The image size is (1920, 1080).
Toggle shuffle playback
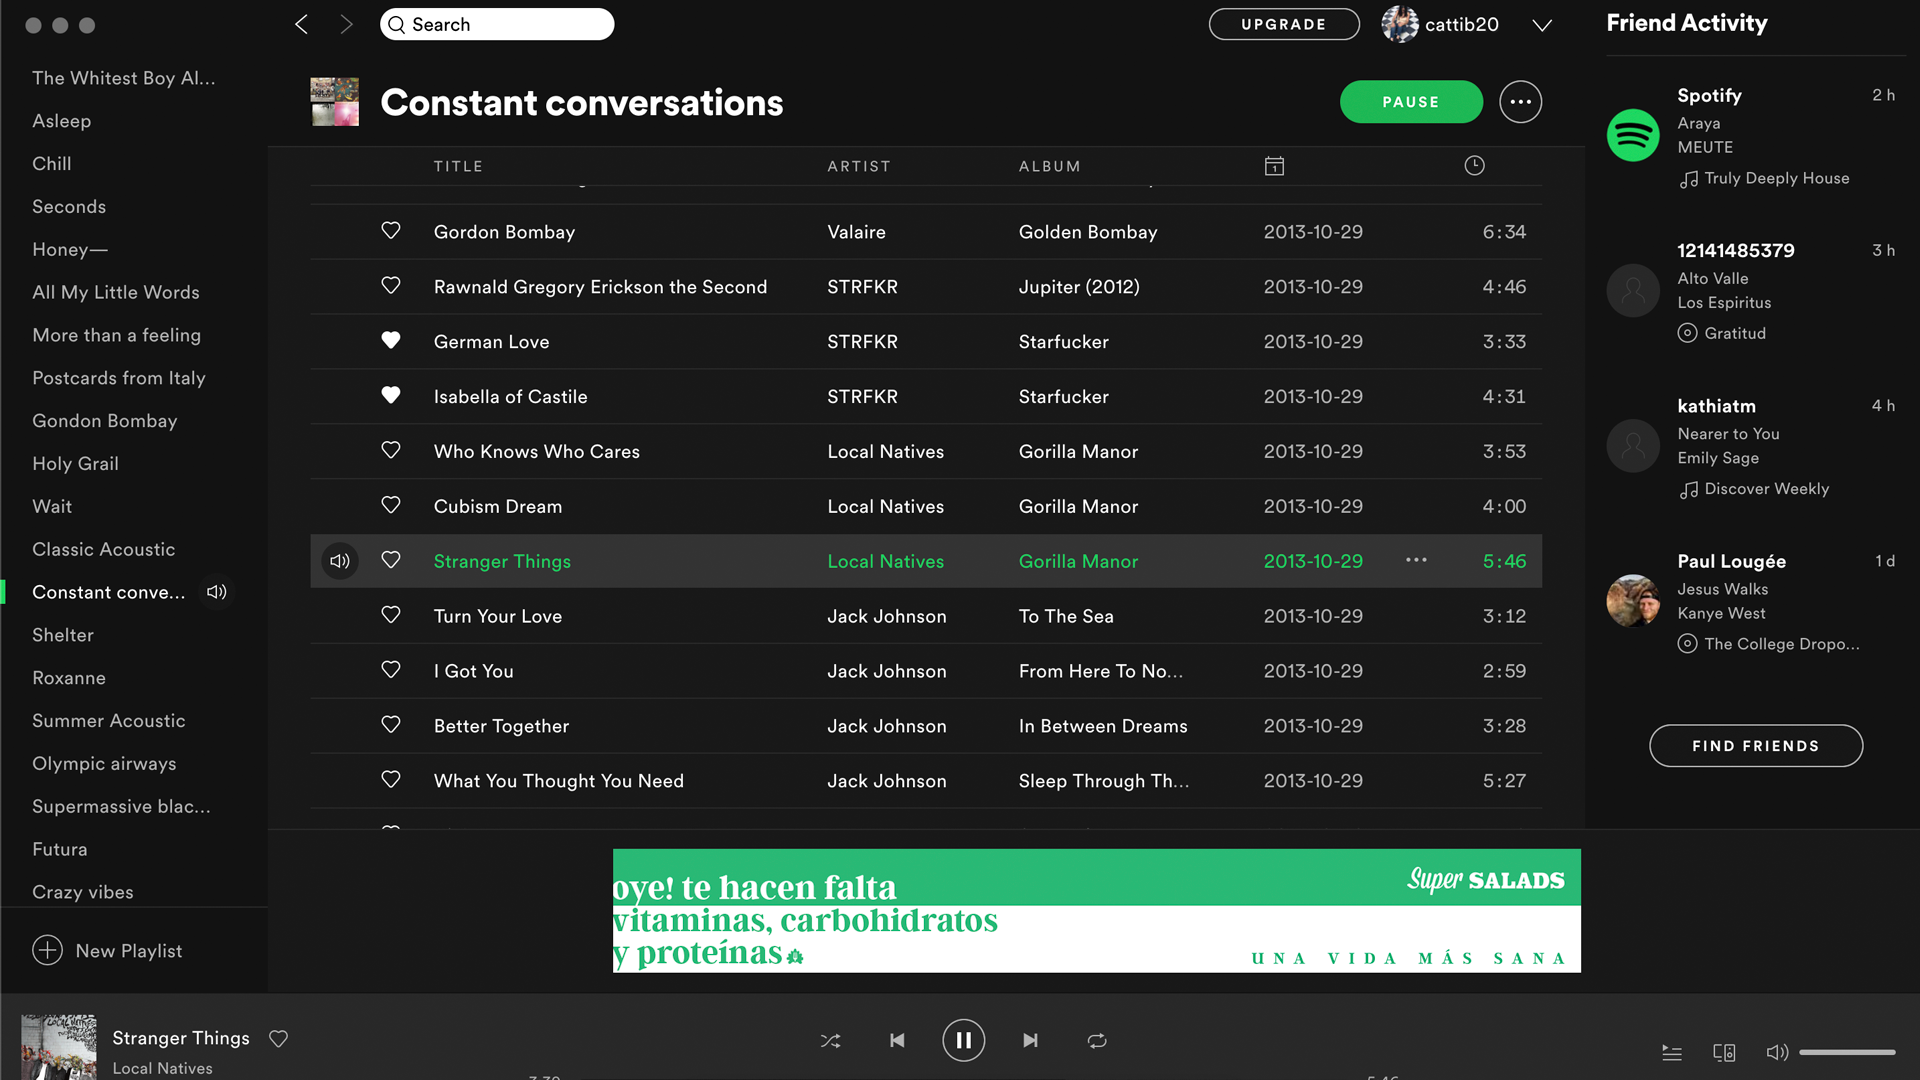pyautogui.click(x=830, y=1041)
